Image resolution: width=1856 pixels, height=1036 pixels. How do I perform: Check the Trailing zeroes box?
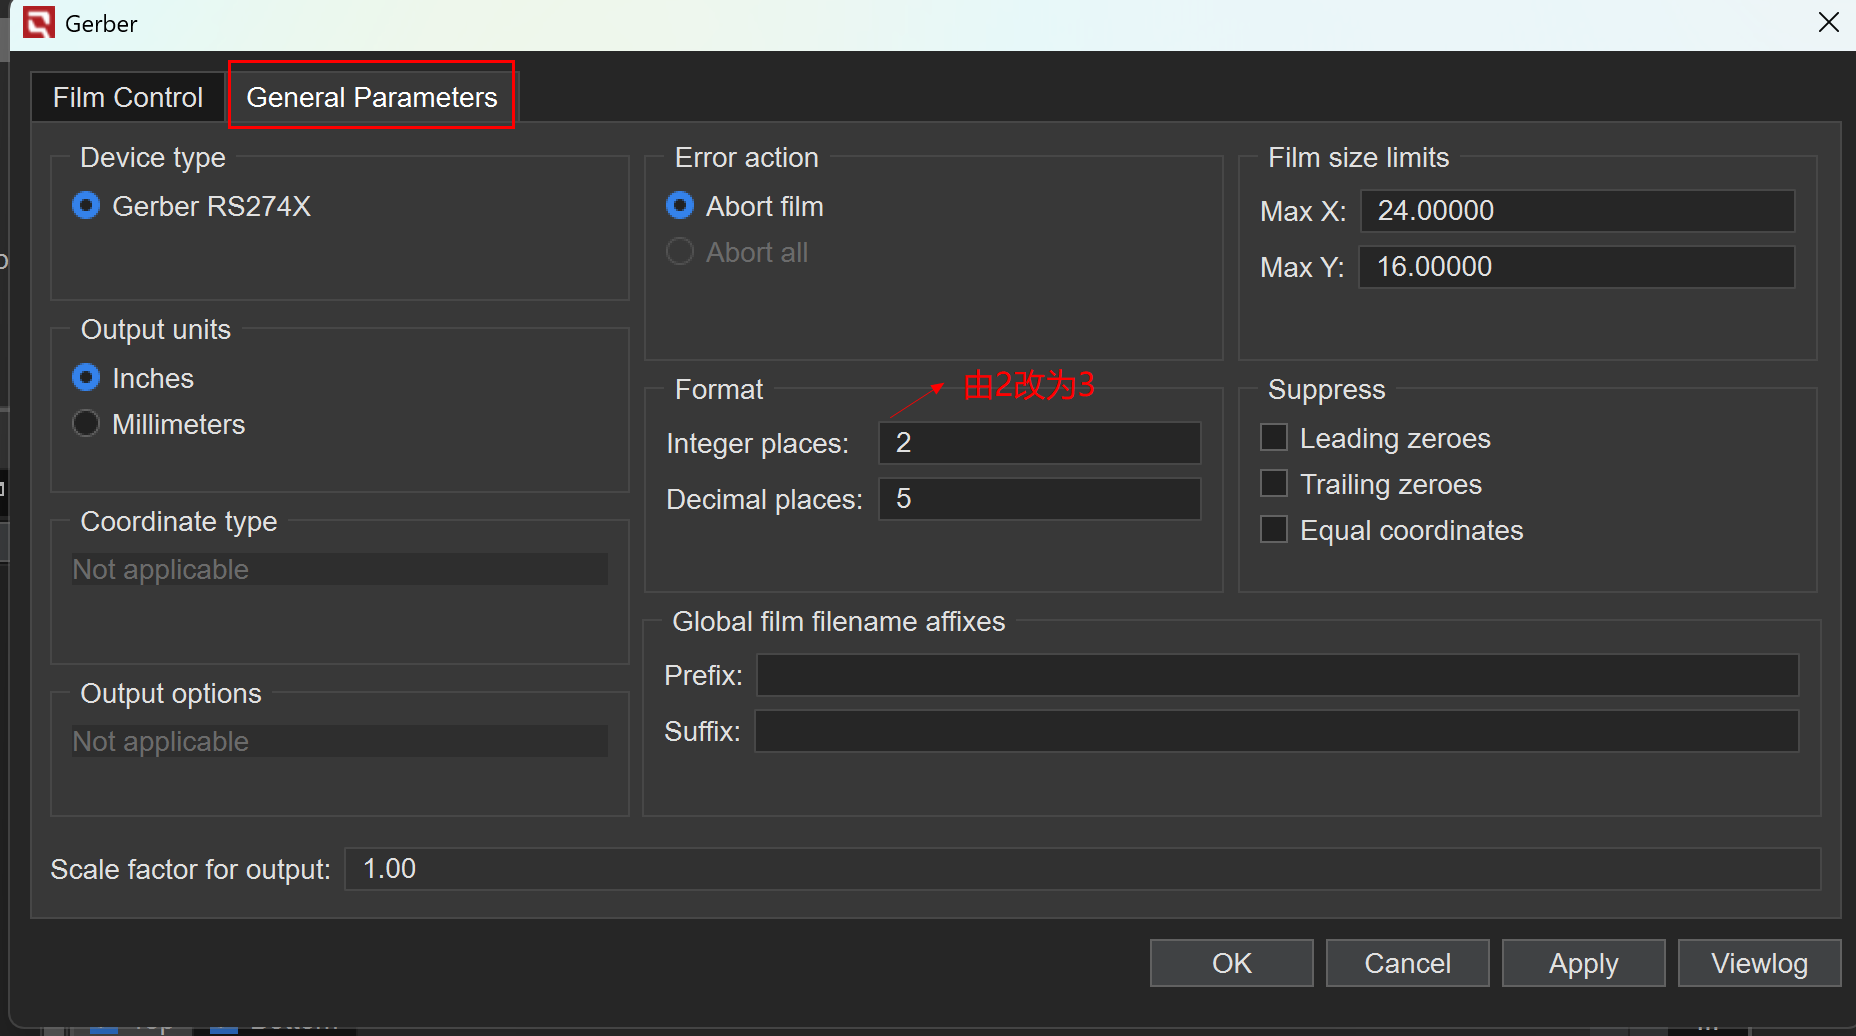tap(1274, 484)
